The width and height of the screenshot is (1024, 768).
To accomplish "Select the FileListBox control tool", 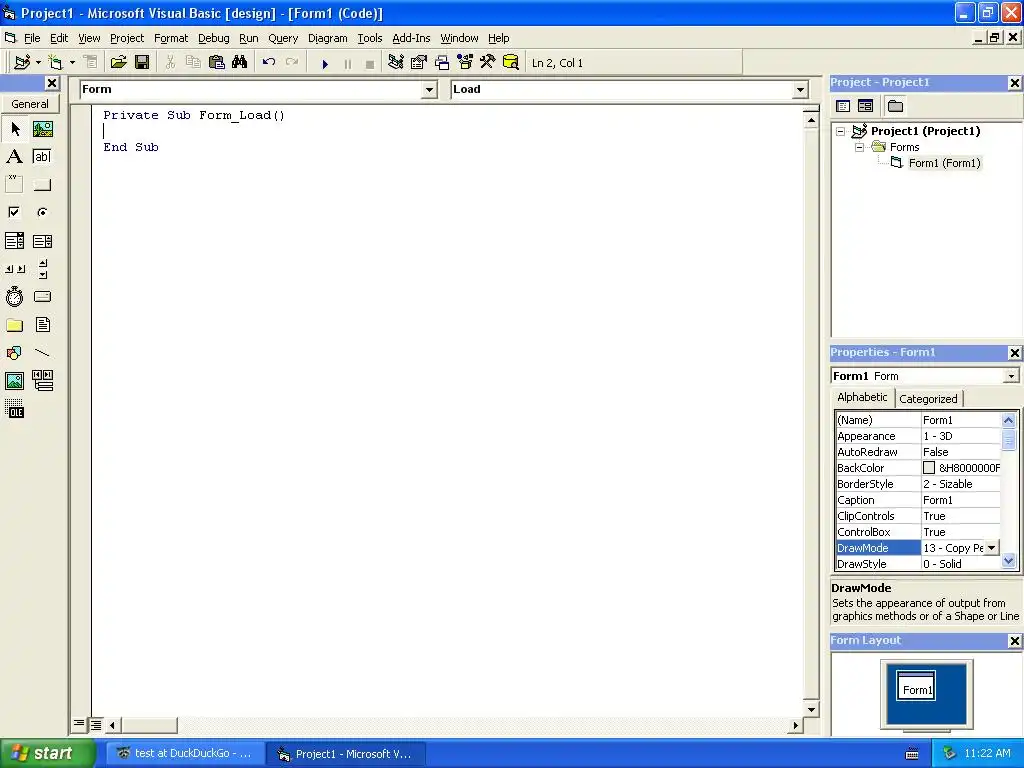I will [42, 325].
